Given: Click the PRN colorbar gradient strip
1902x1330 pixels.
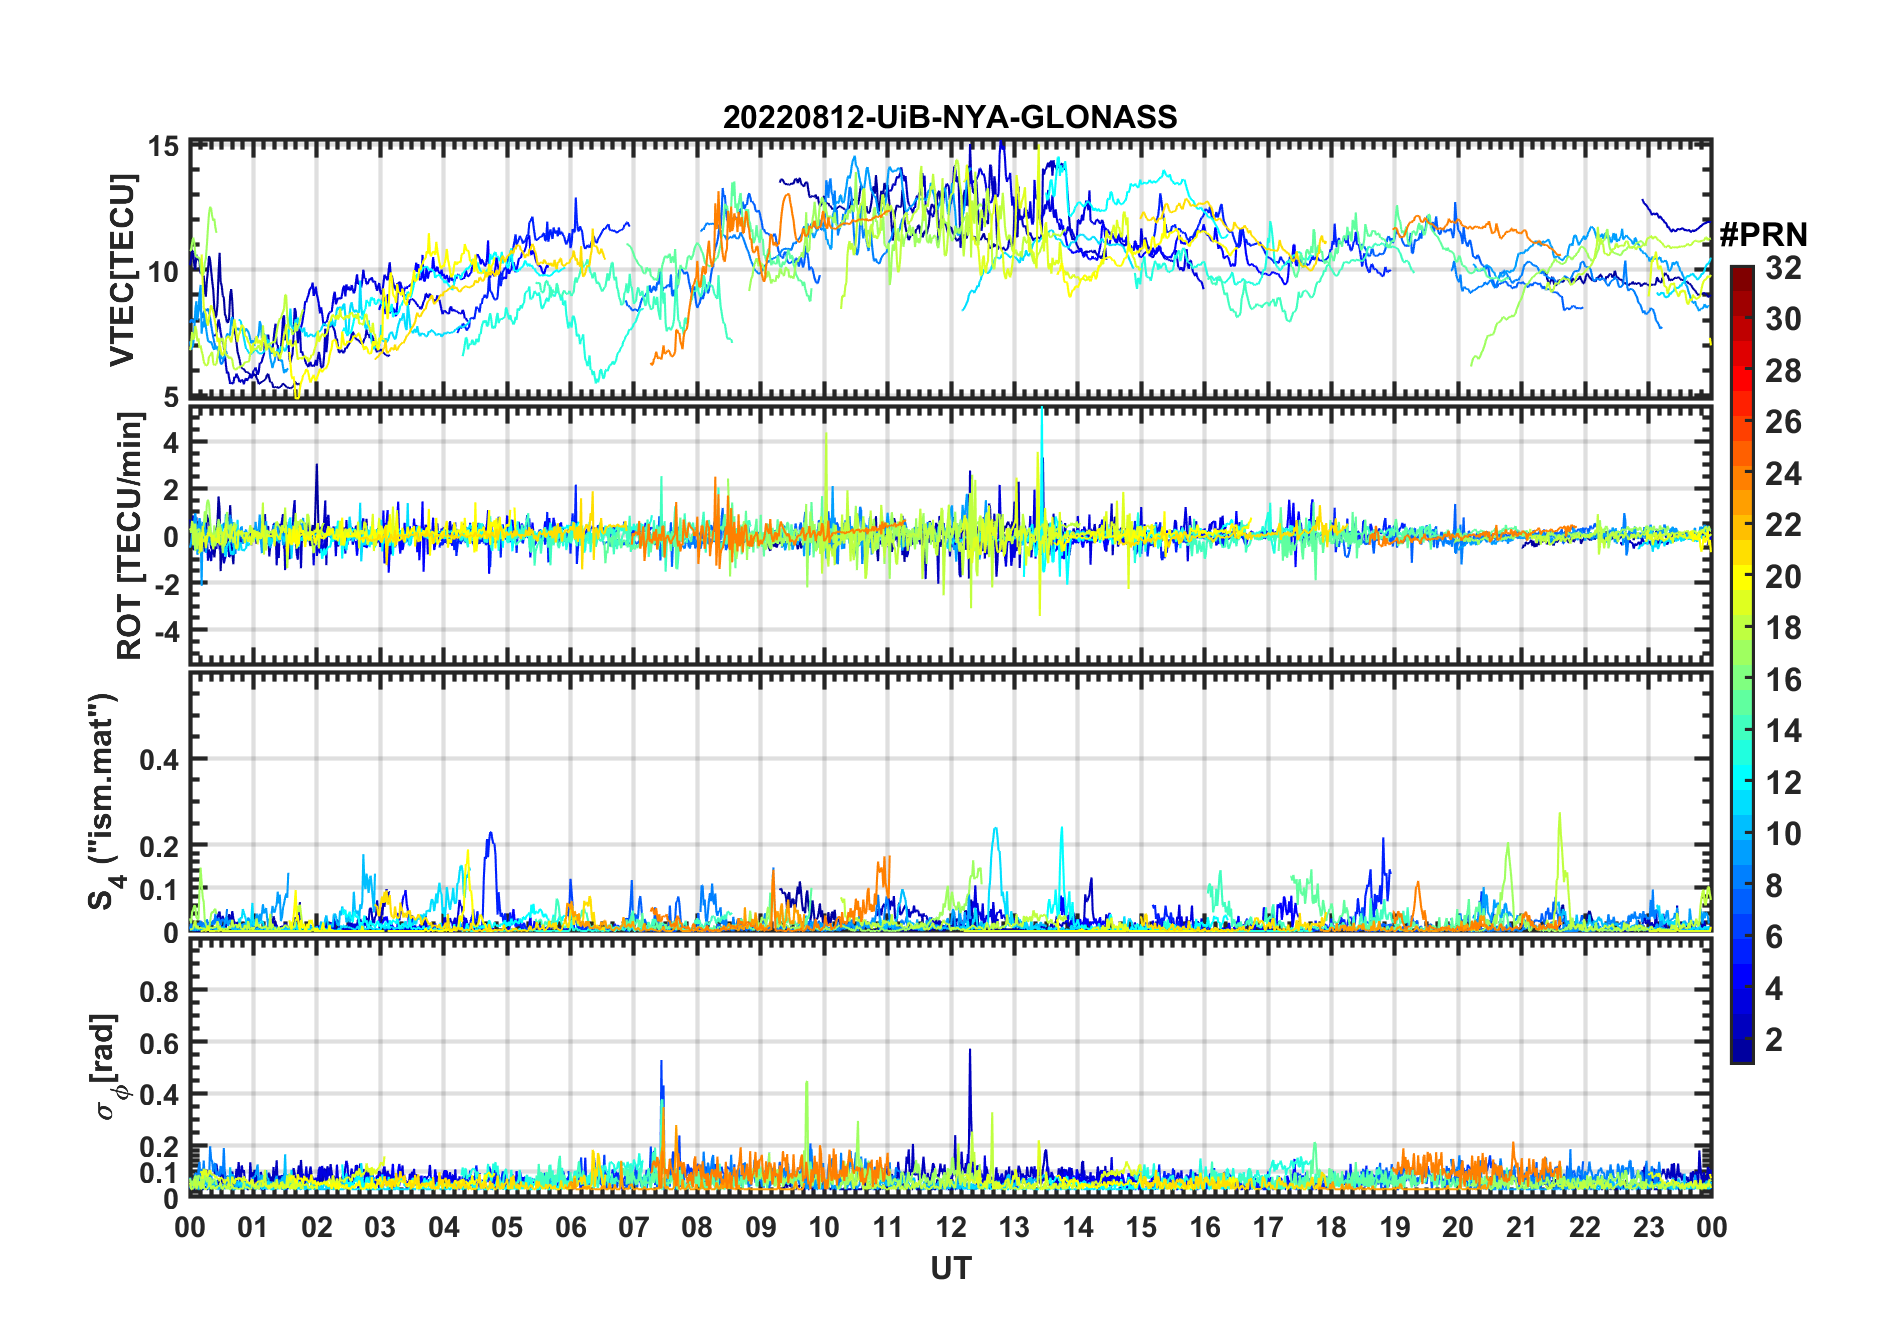Looking at the screenshot, I should (x=1741, y=664).
